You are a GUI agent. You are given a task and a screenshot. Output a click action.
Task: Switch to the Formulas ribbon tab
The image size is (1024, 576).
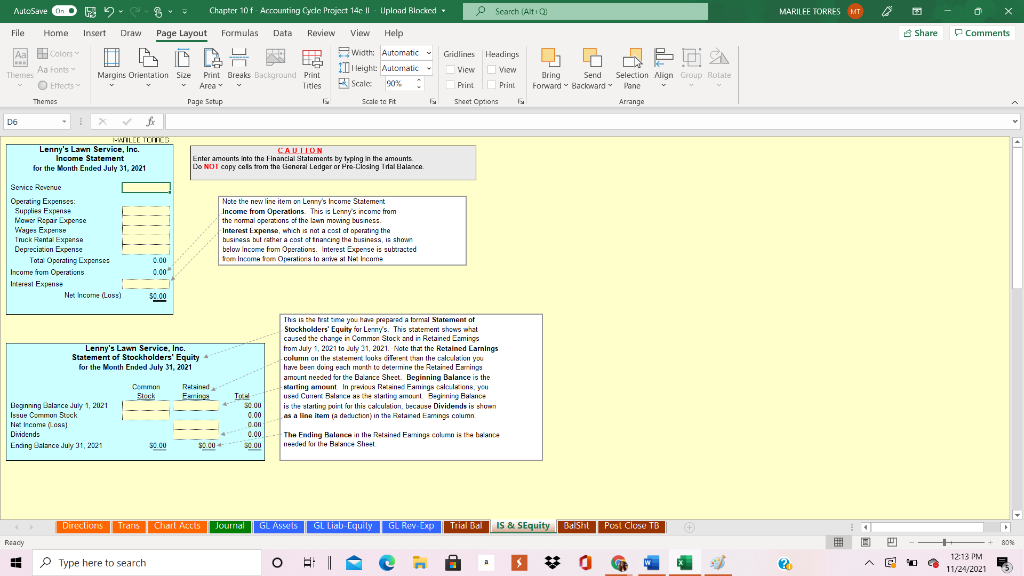tap(240, 32)
